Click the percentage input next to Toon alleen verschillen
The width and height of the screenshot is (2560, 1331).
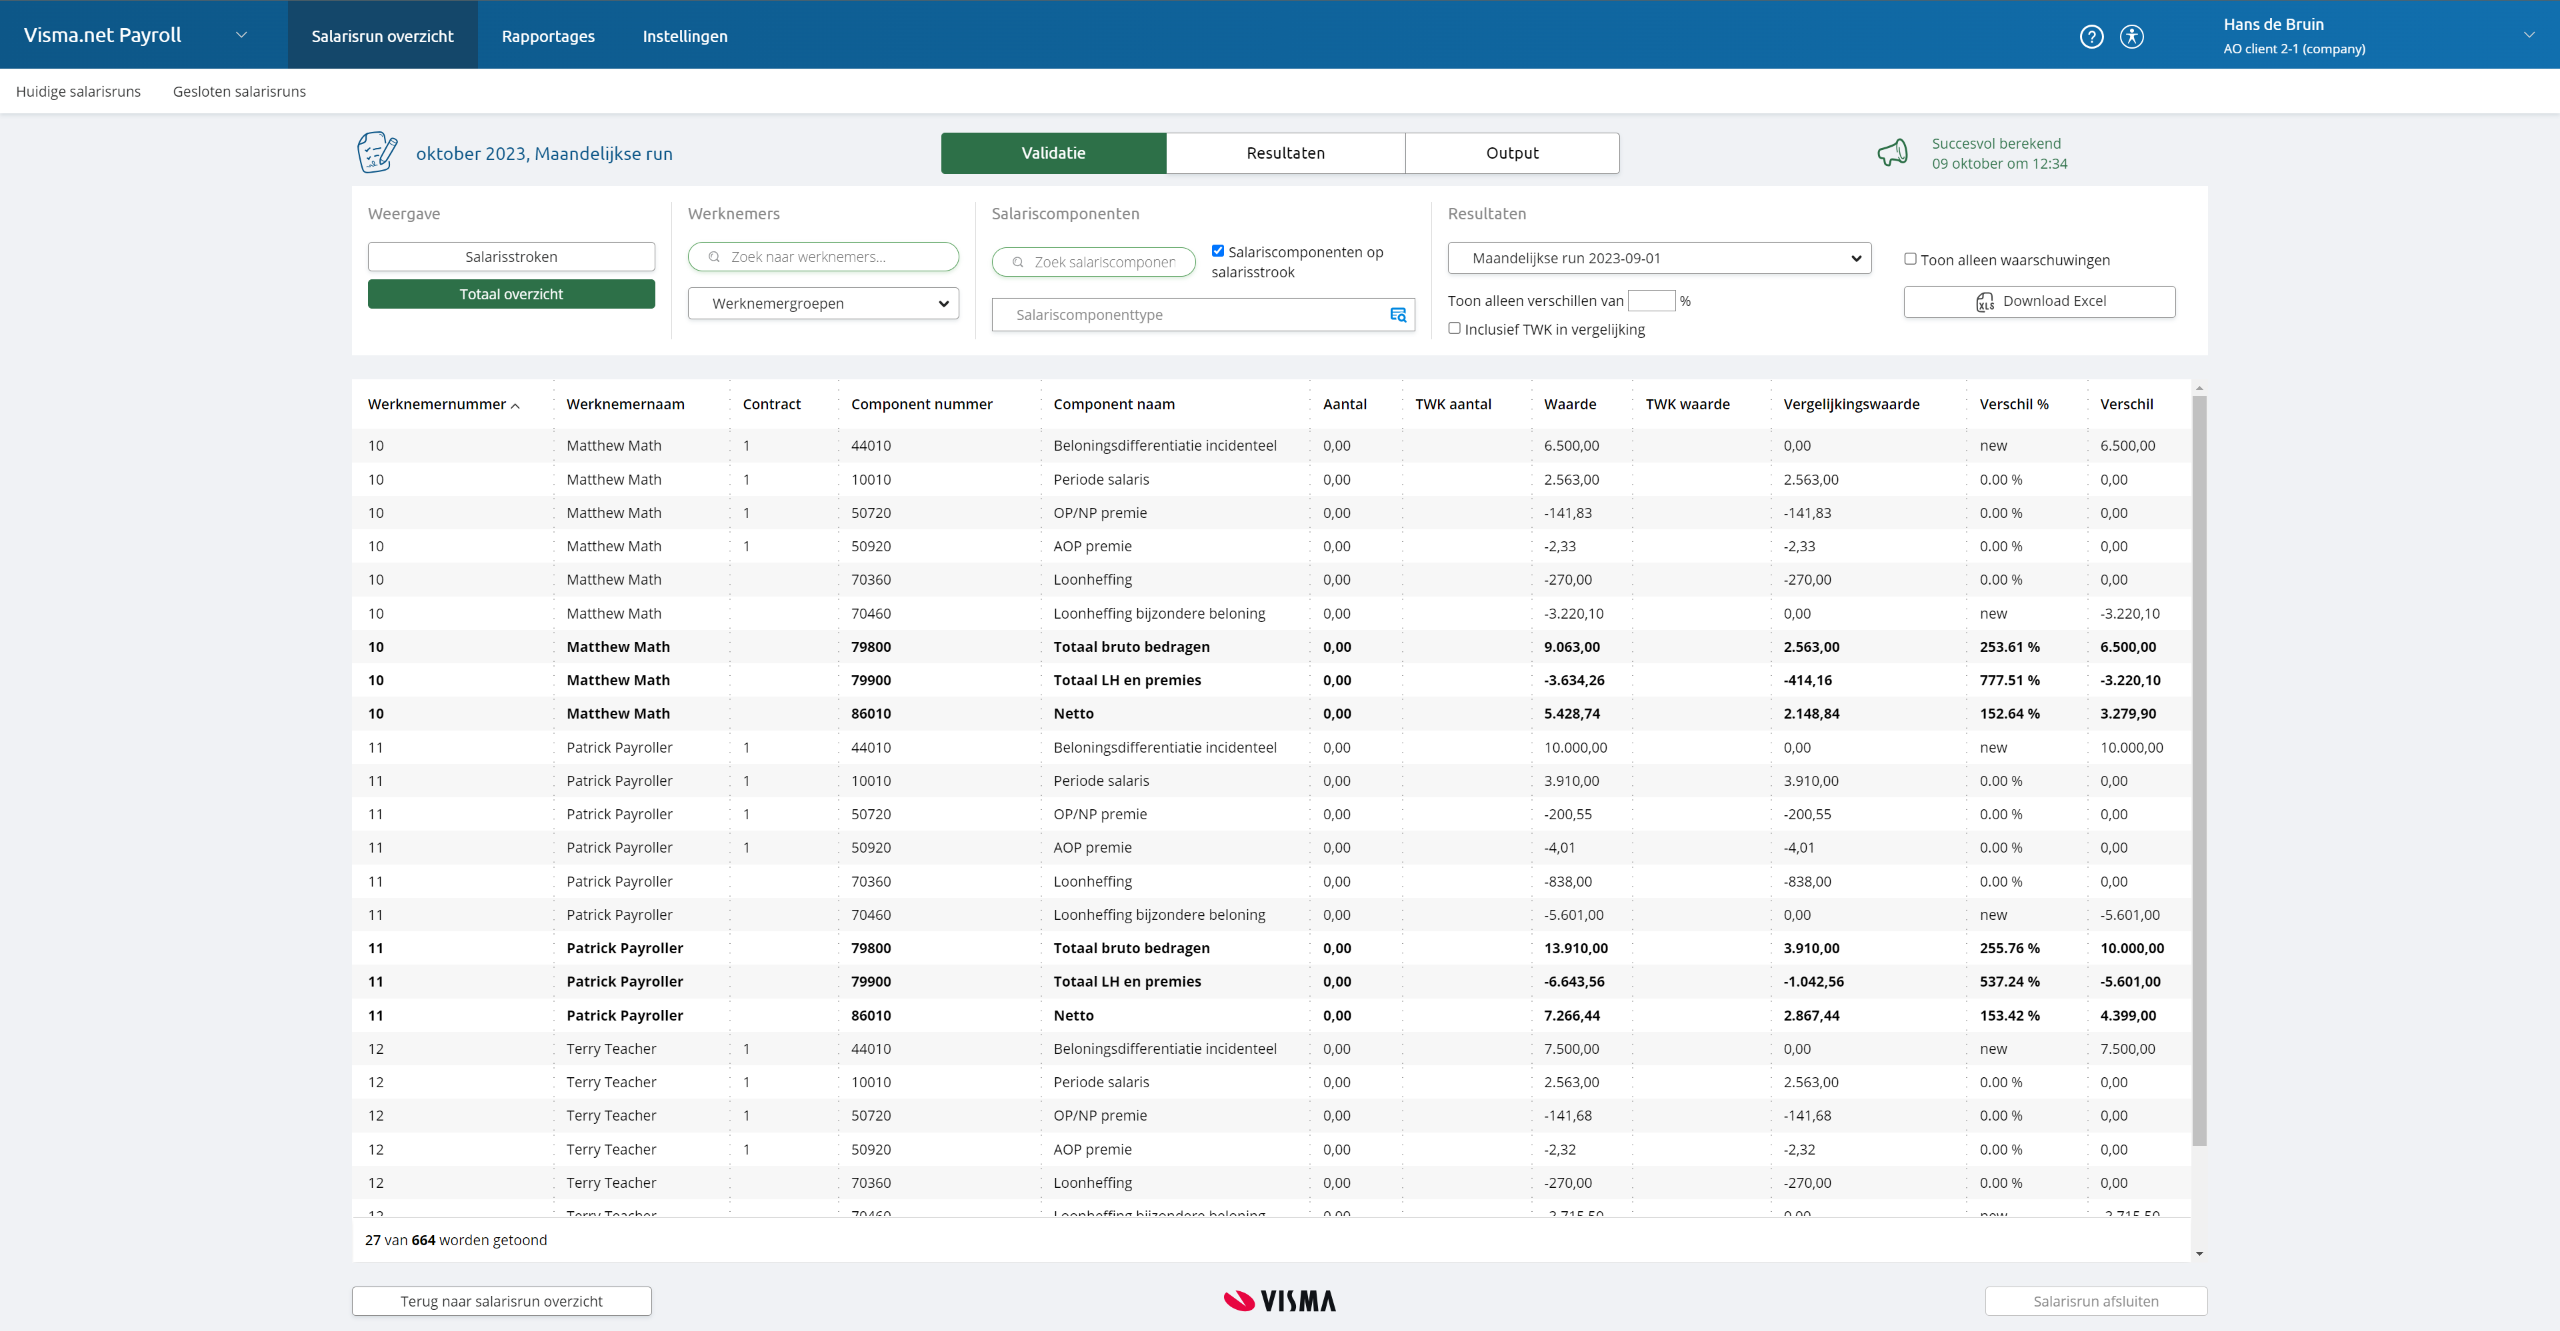[x=1651, y=300]
